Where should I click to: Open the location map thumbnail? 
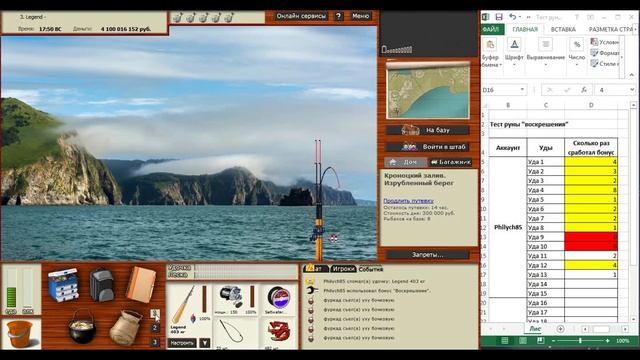(x=428, y=90)
